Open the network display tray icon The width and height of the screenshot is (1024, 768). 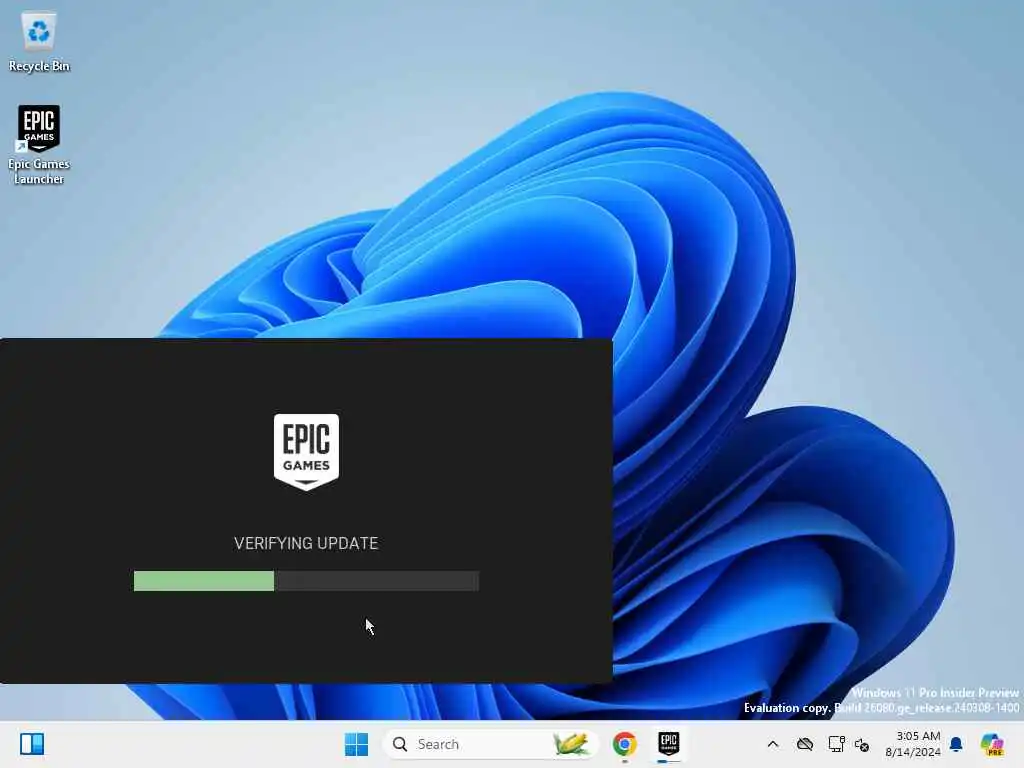tap(837, 744)
